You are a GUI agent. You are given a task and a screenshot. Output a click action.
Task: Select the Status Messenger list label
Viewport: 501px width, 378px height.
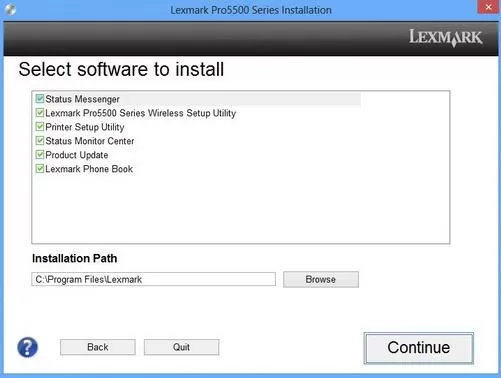click(82, 99)
